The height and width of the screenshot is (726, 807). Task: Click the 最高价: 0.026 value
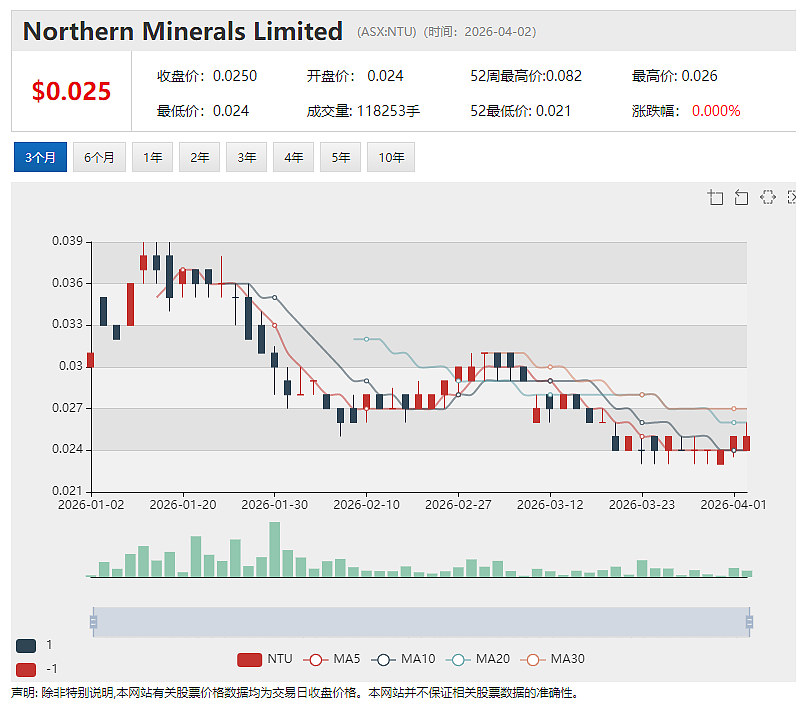(674, 76)
